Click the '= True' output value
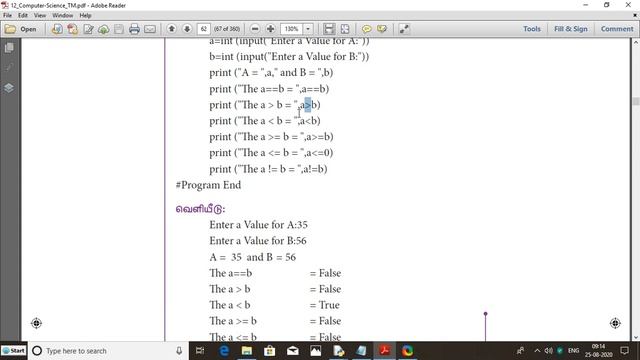The image size is (640, 360). point(324,305)
